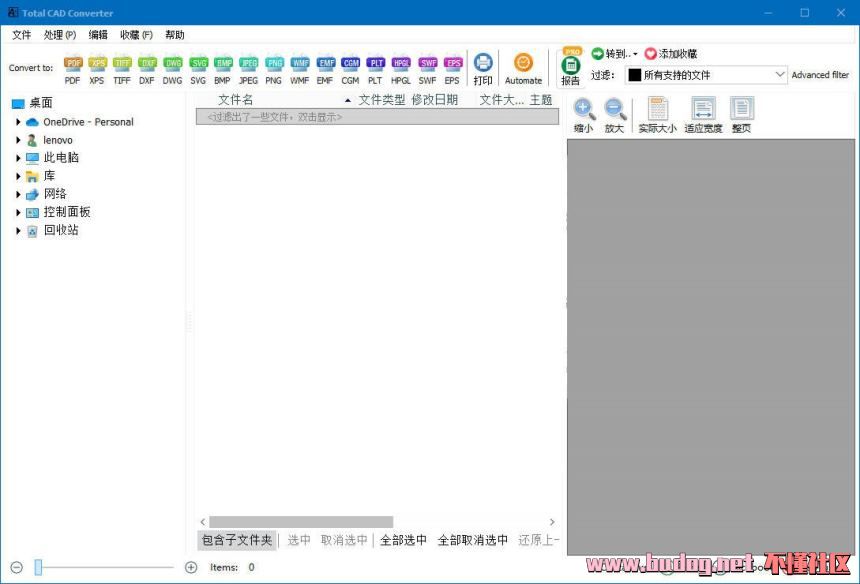Image resolution: width=860 pixels, height=584 pixels.
Task: Open the 文件 menu
Action: pyautogui.click(x=22, y=35)
